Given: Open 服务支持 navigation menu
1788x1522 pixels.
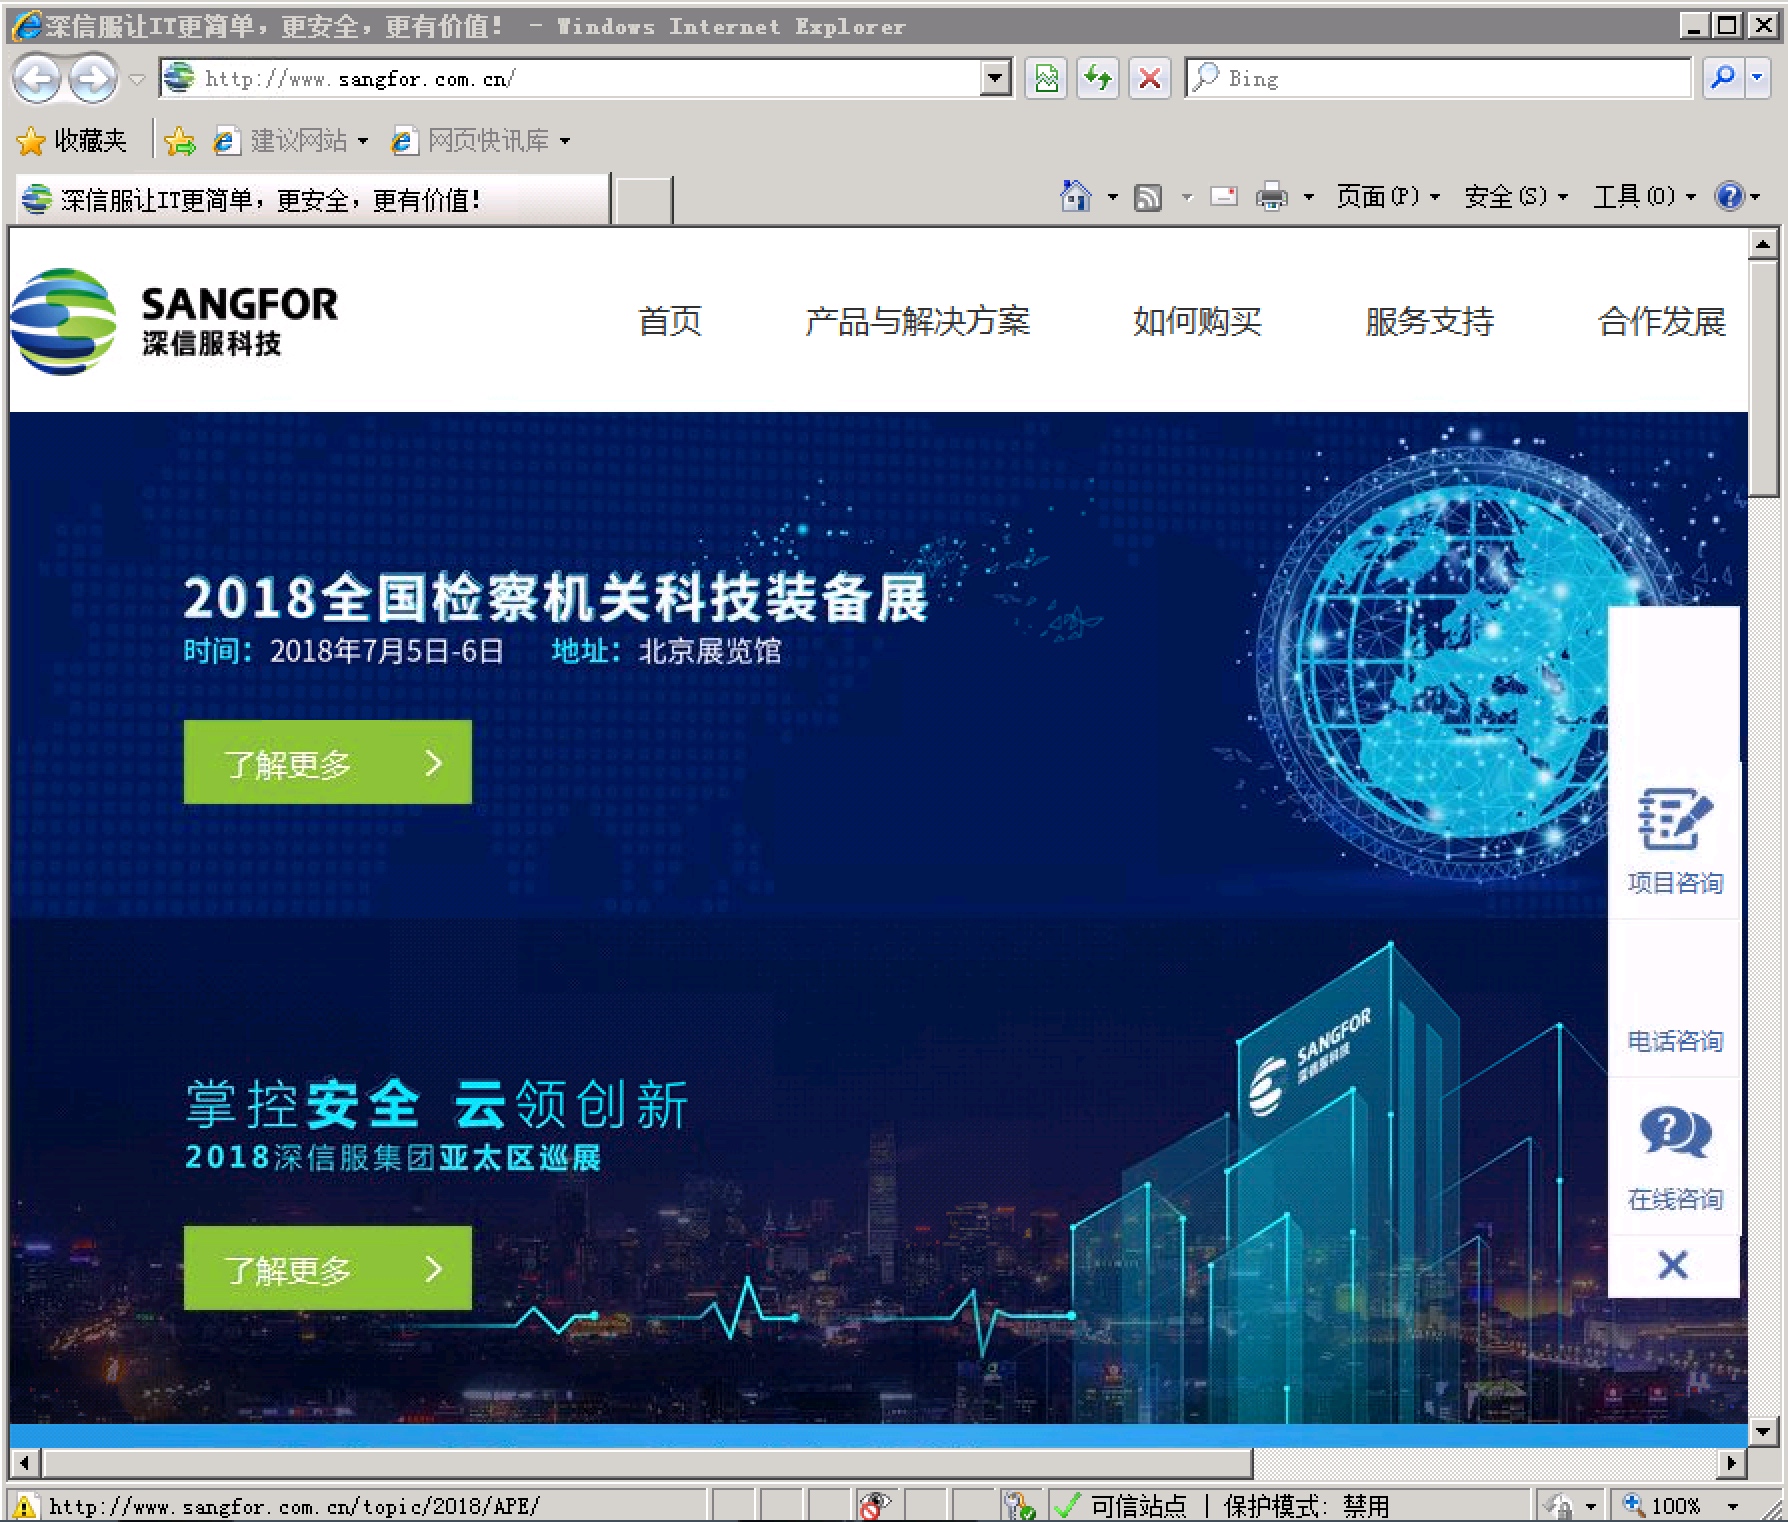Looking at the screenshot, I should pyautogui.click(x=1430, y=321).
